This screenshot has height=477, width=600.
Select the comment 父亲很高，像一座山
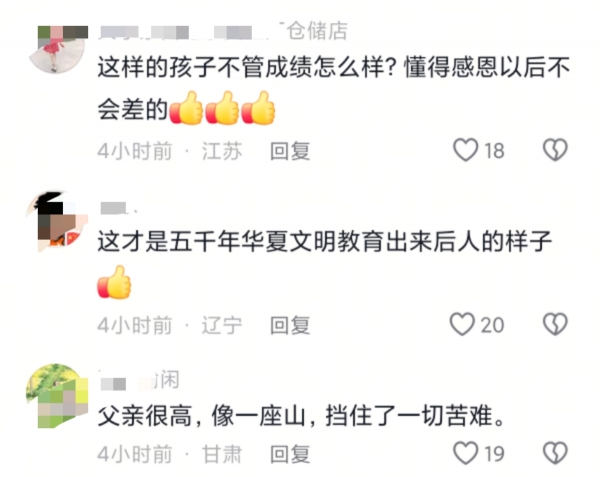point(301,415)
